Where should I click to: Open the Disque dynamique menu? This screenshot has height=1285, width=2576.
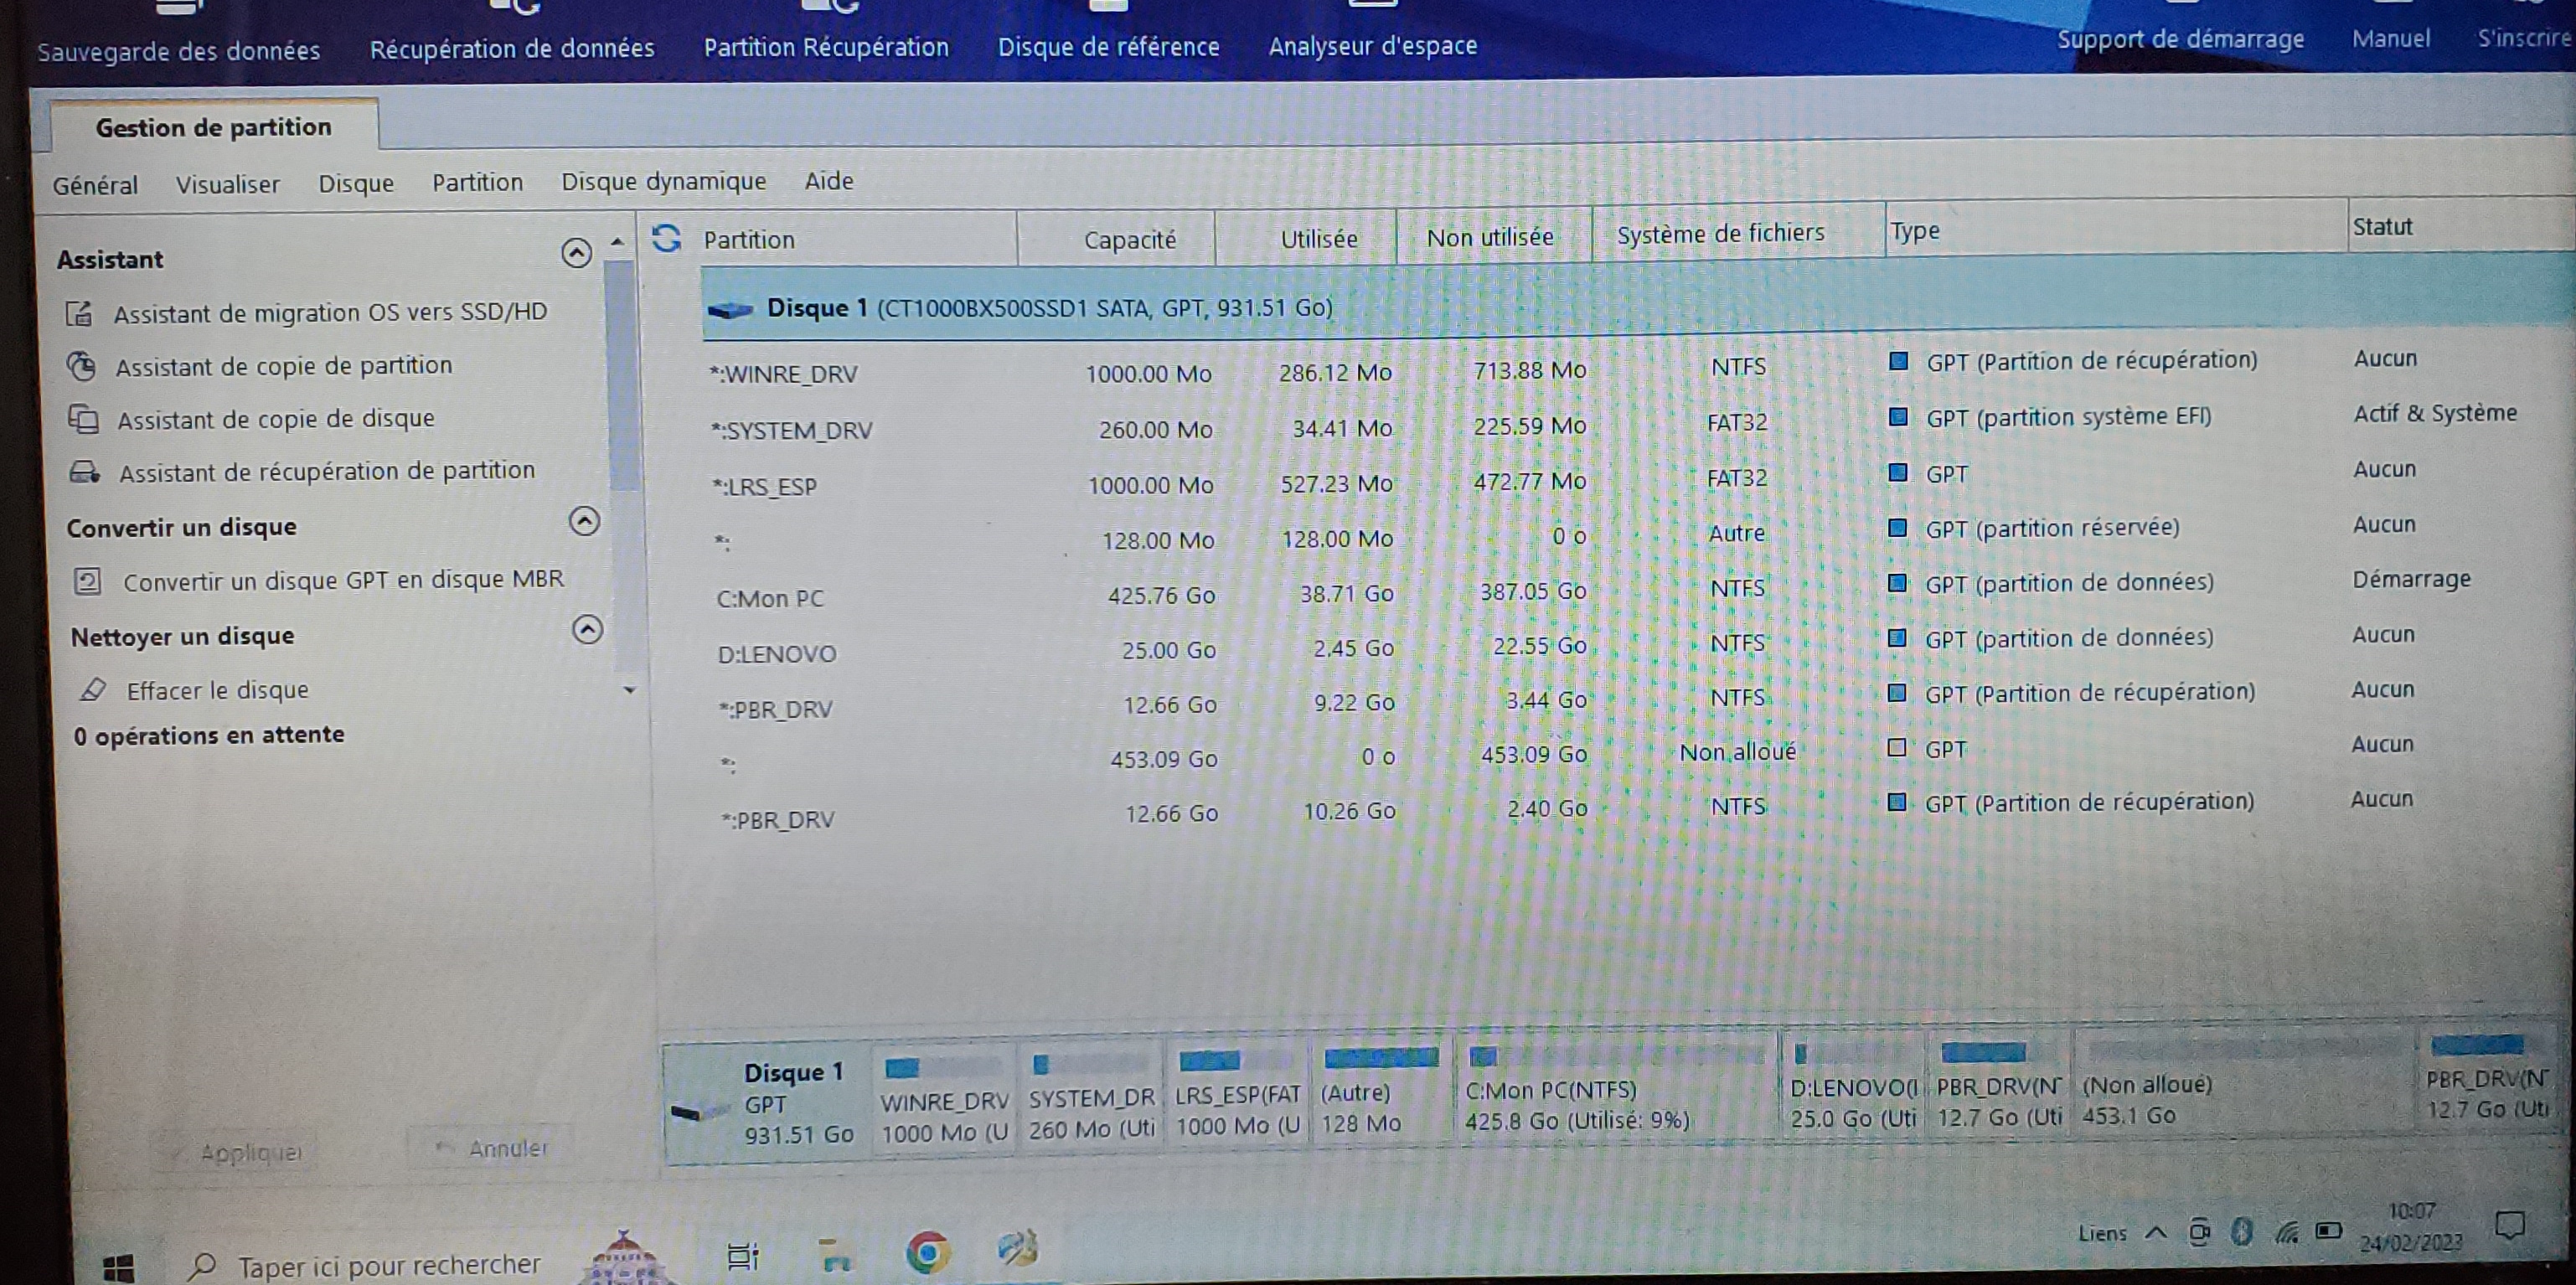click(663, 181)
